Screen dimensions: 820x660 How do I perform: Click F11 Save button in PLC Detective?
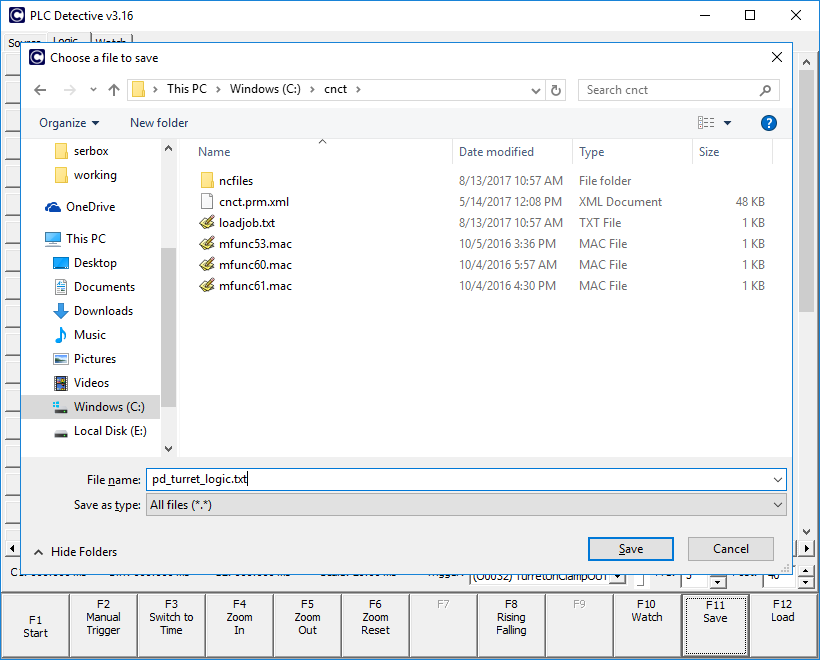[x=715, y=625]
